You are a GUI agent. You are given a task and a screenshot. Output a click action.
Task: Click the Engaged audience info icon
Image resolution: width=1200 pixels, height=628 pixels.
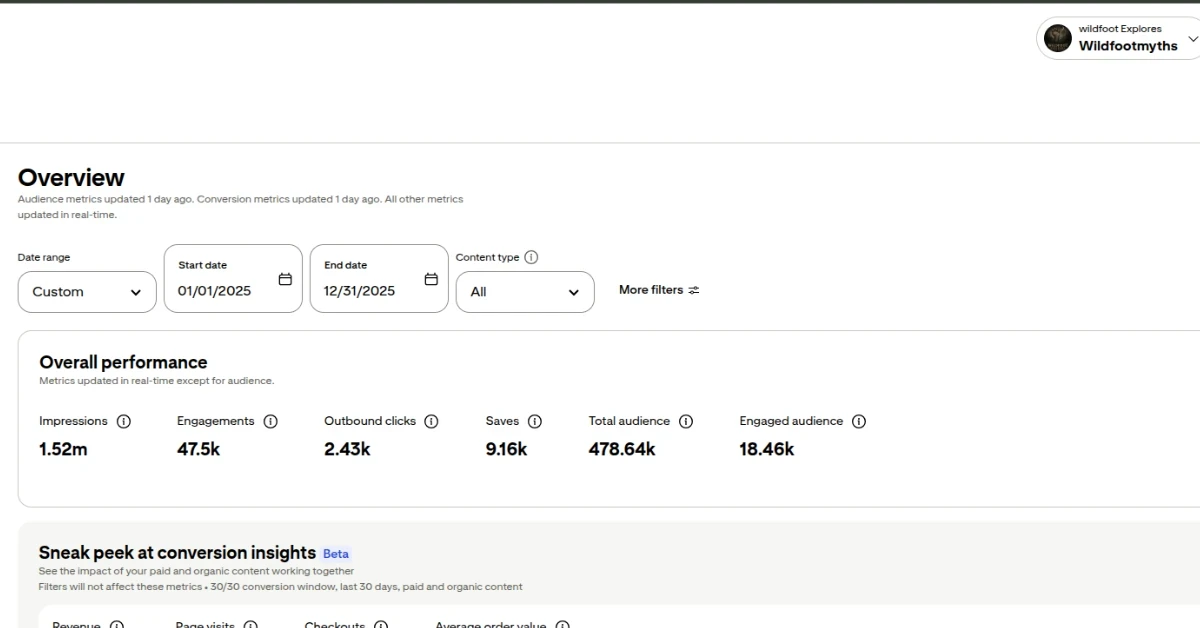pyautogui.click(x=859, y=421)
